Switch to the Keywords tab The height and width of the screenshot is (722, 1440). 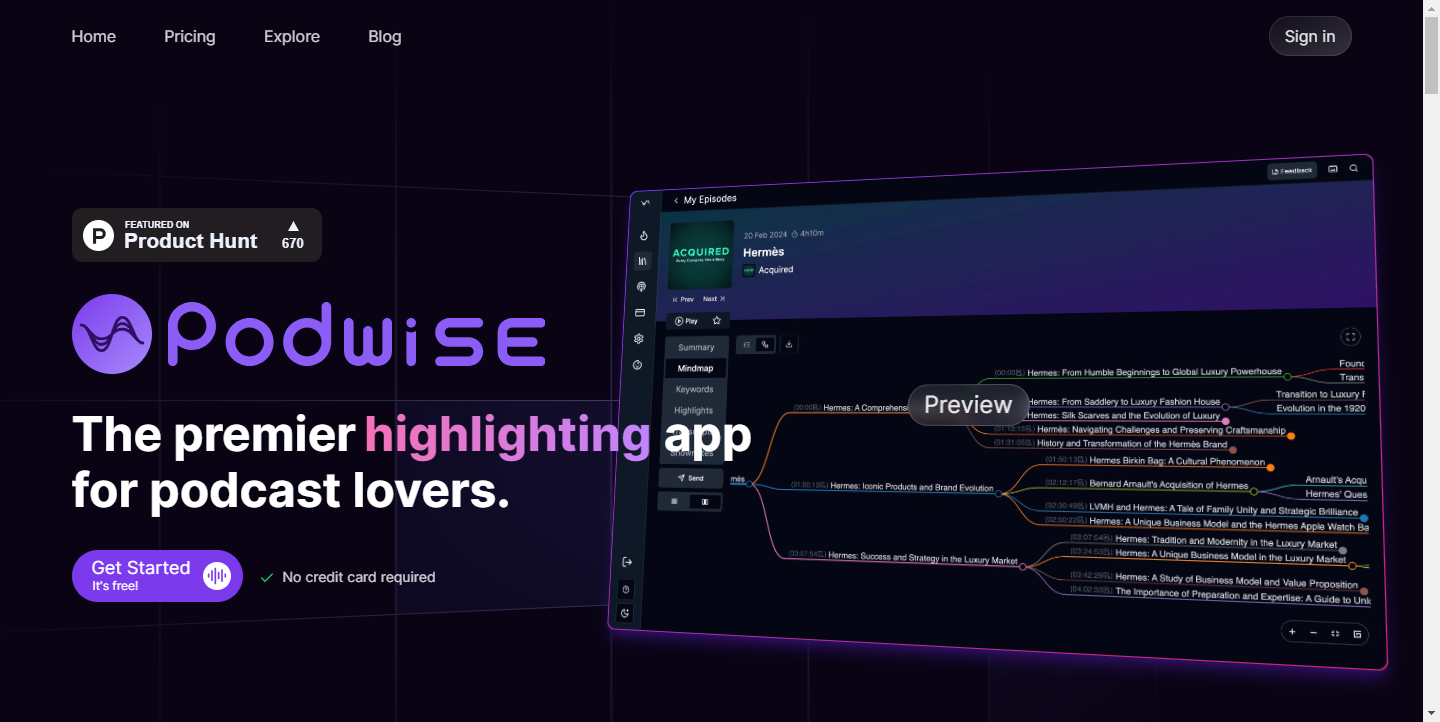[x=694, y=389]
